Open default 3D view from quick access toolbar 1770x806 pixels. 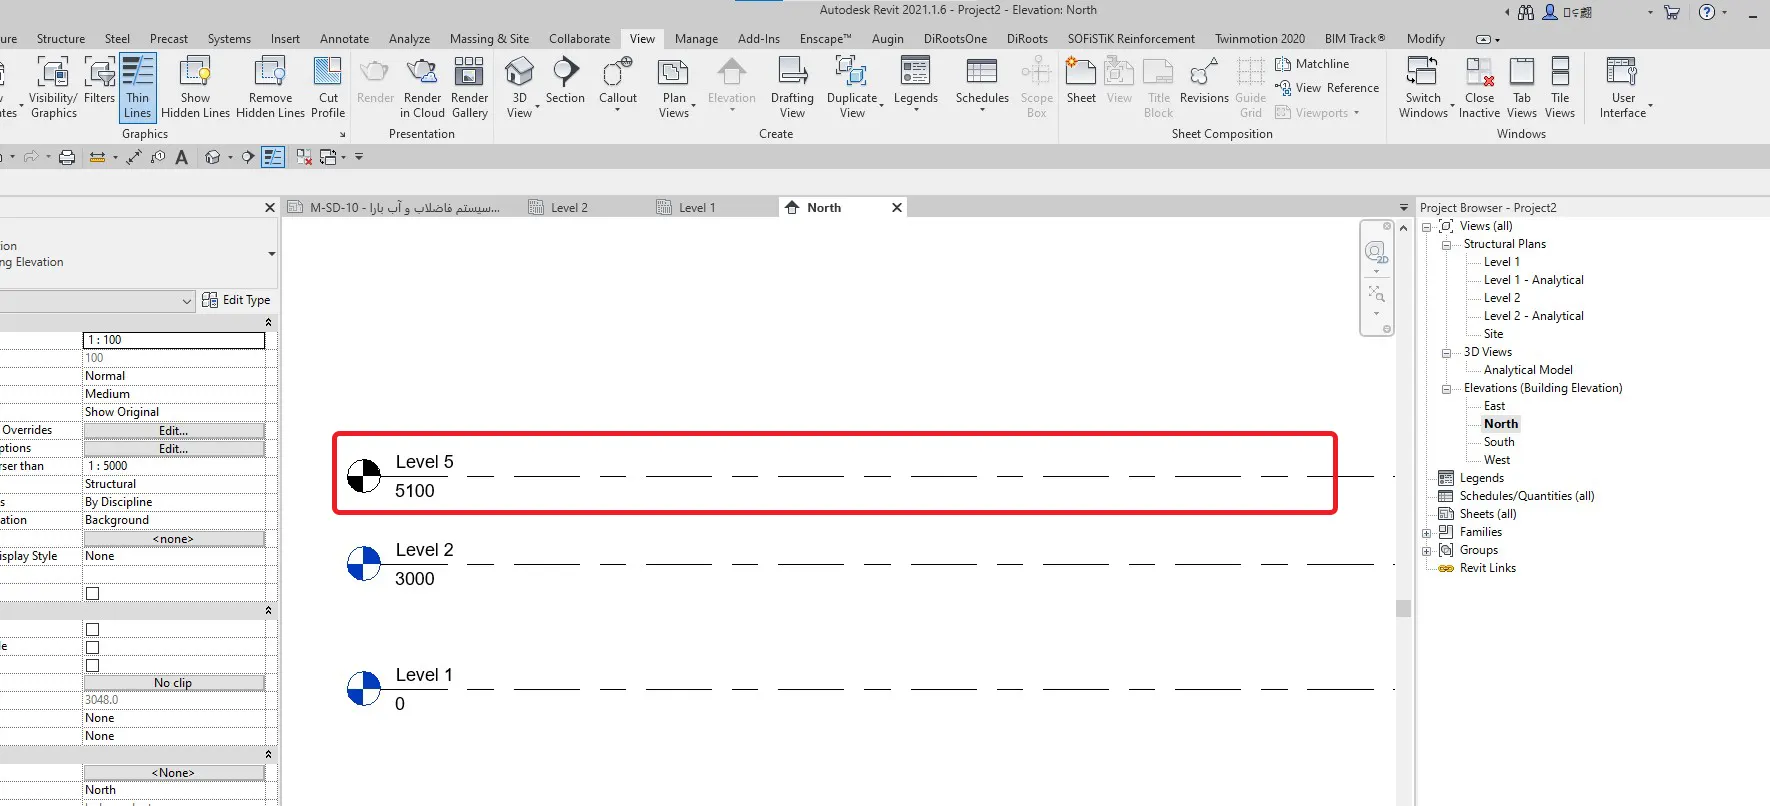pyautogui.click(x=213, y=157)
